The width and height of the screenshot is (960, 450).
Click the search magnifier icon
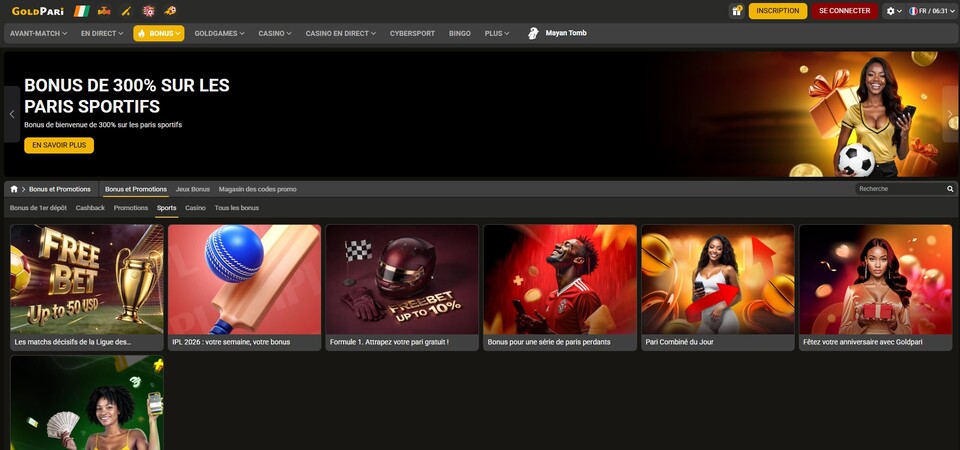pyautogui.click(x=950, y=189)
